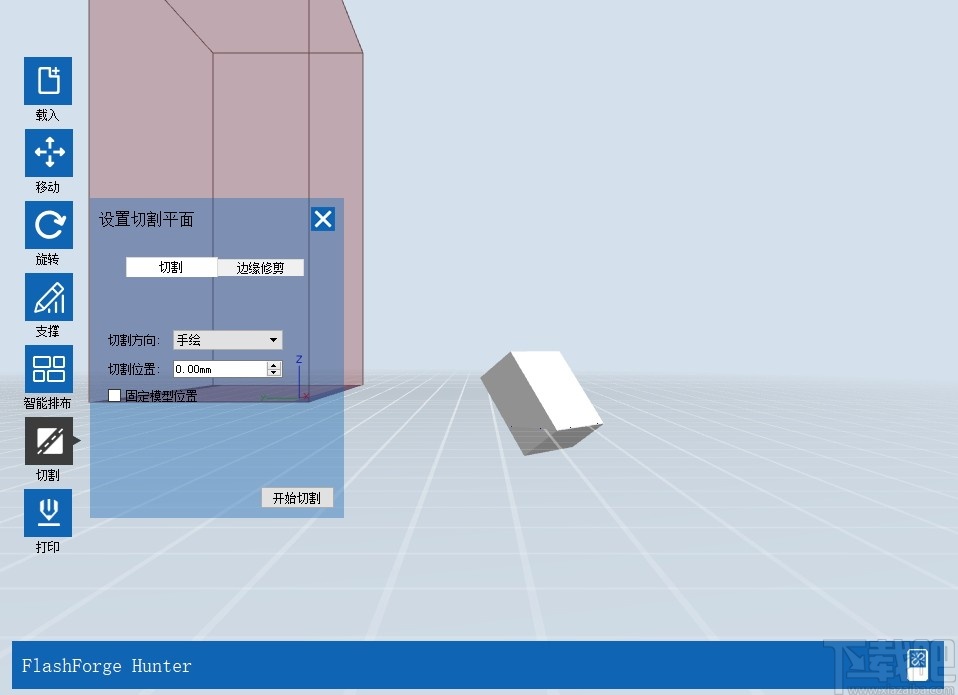This screenshot has height=695, width=958.
Task: Enable the 固定模型位置 checkbox
Action: pyautogui.click(x=114, y=395)
